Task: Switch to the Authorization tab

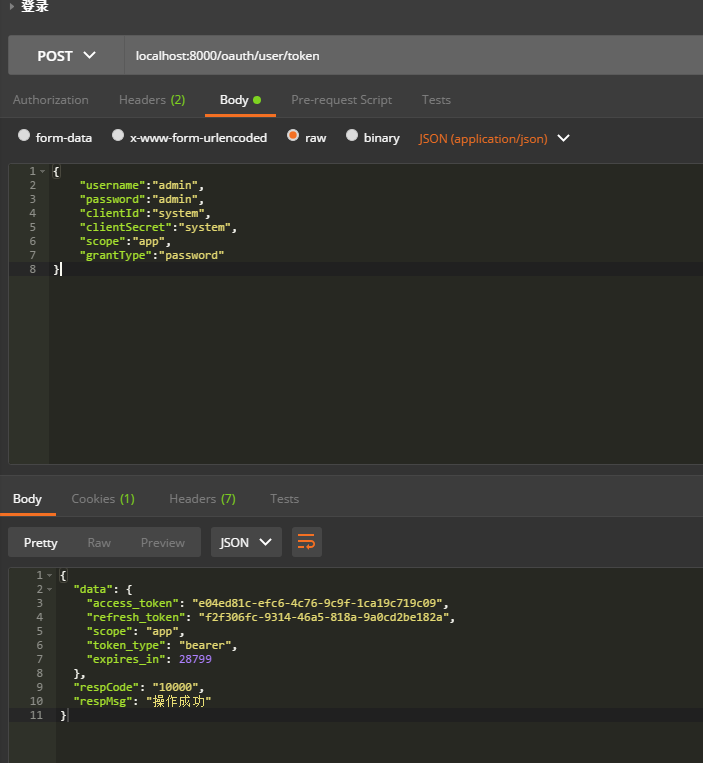Action: 51,100
